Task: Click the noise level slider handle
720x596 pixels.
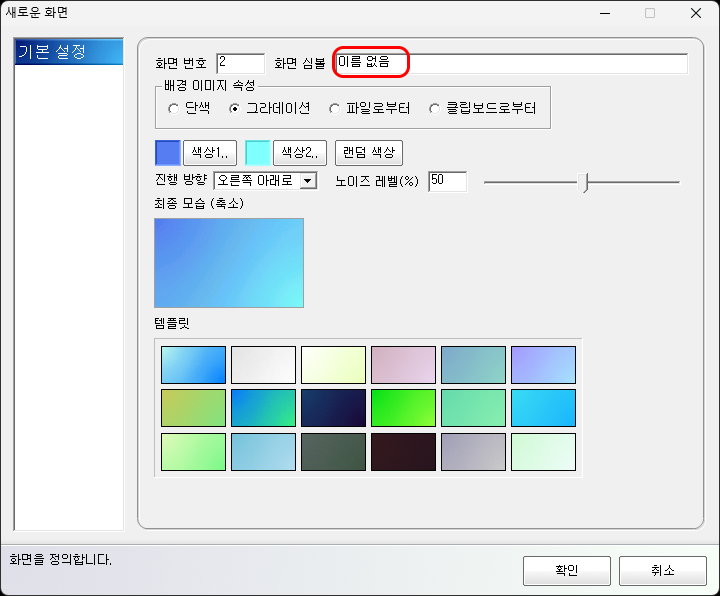Action: click(x=586, y=182)
